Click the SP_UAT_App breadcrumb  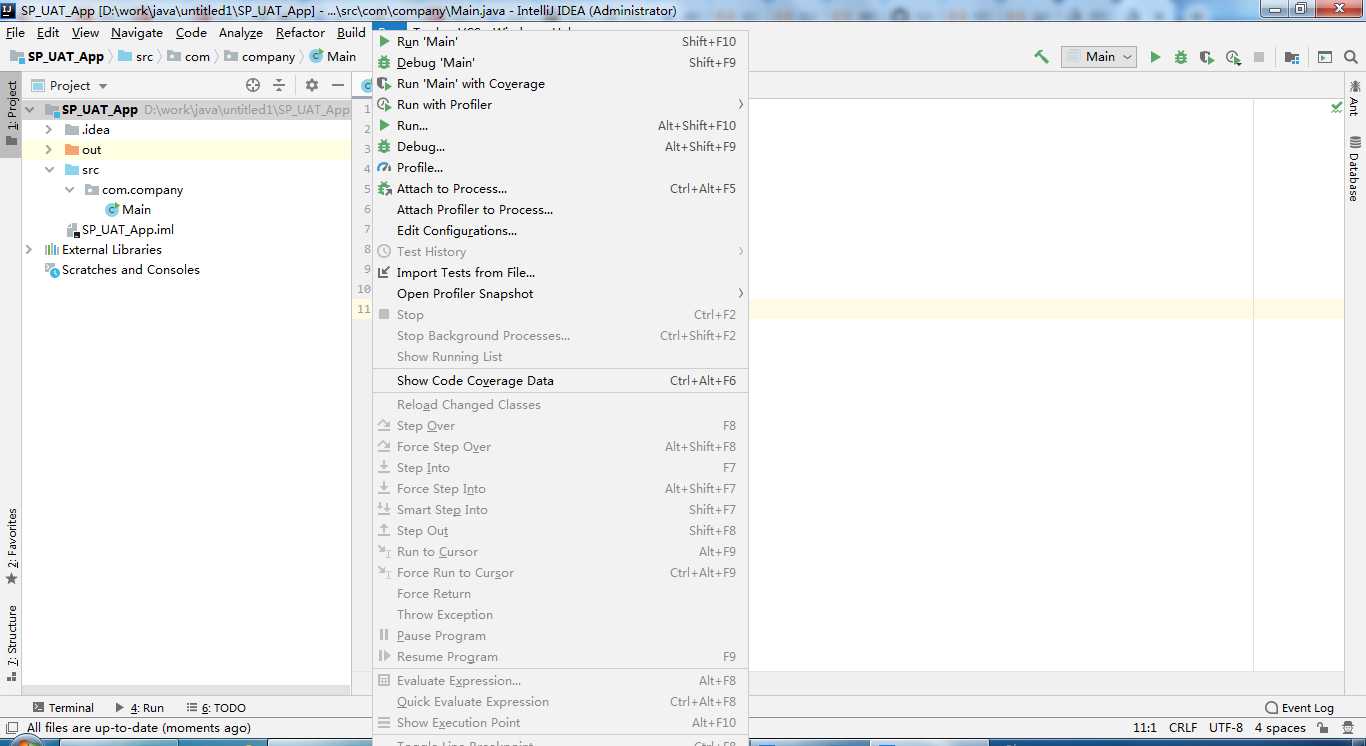[57, 56]
